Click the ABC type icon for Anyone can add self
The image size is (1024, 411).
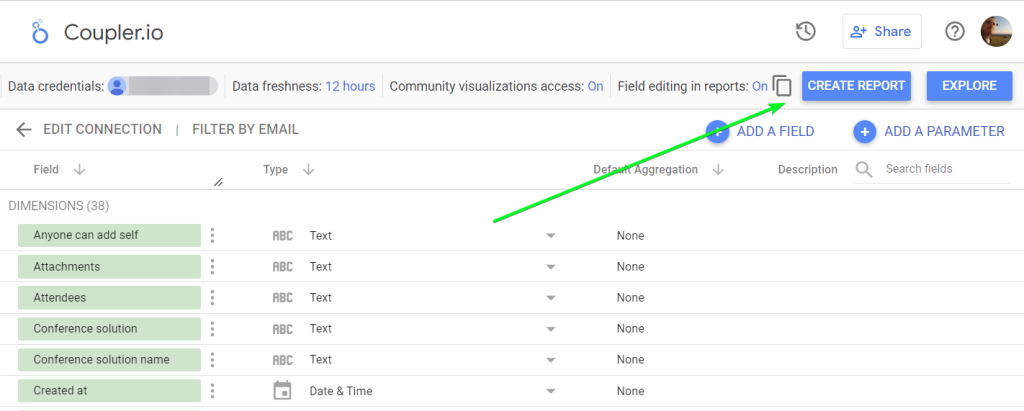[x=282, y=235]
